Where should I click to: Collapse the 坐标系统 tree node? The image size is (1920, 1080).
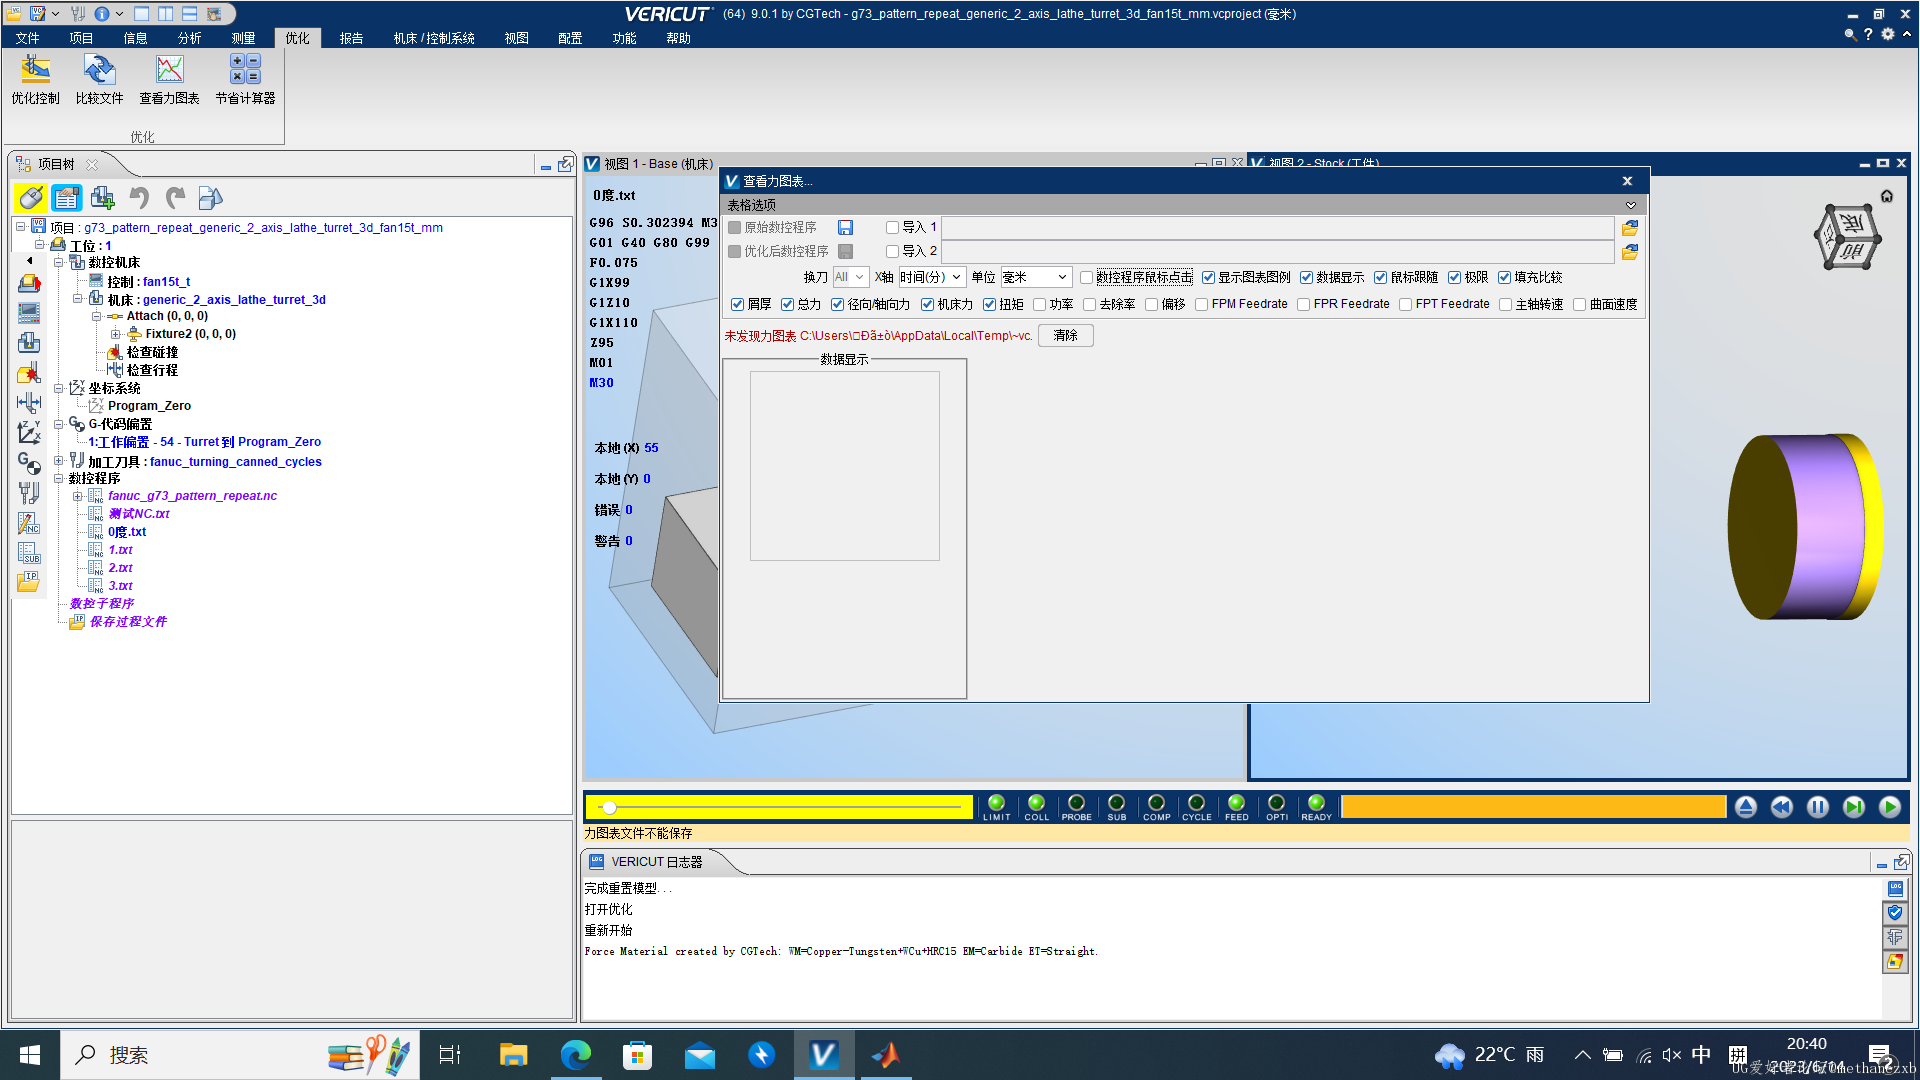click(x=59, y=389)
